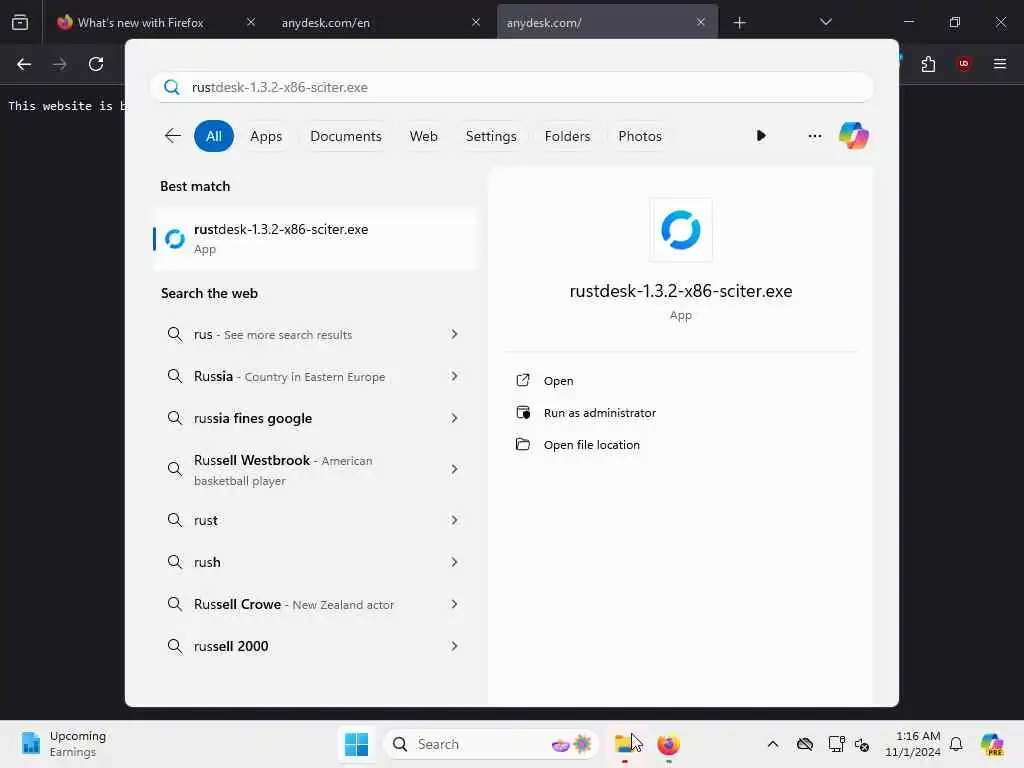Reload the page in Firefox

click(96, 64)
